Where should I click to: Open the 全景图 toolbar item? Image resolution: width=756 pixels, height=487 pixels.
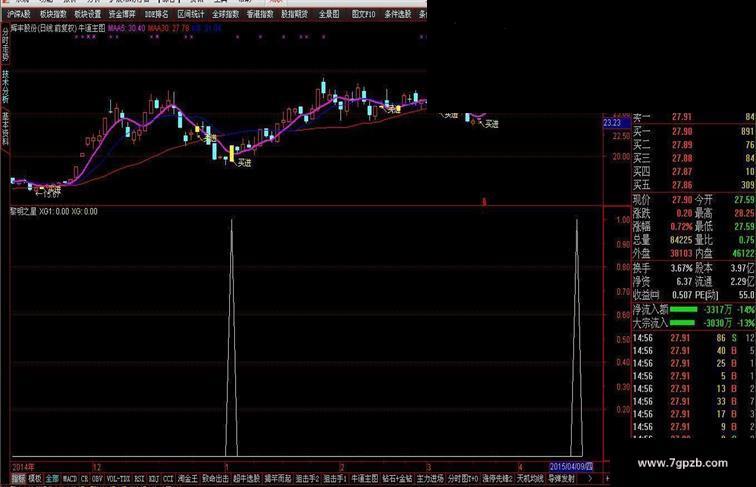(329, 14)
